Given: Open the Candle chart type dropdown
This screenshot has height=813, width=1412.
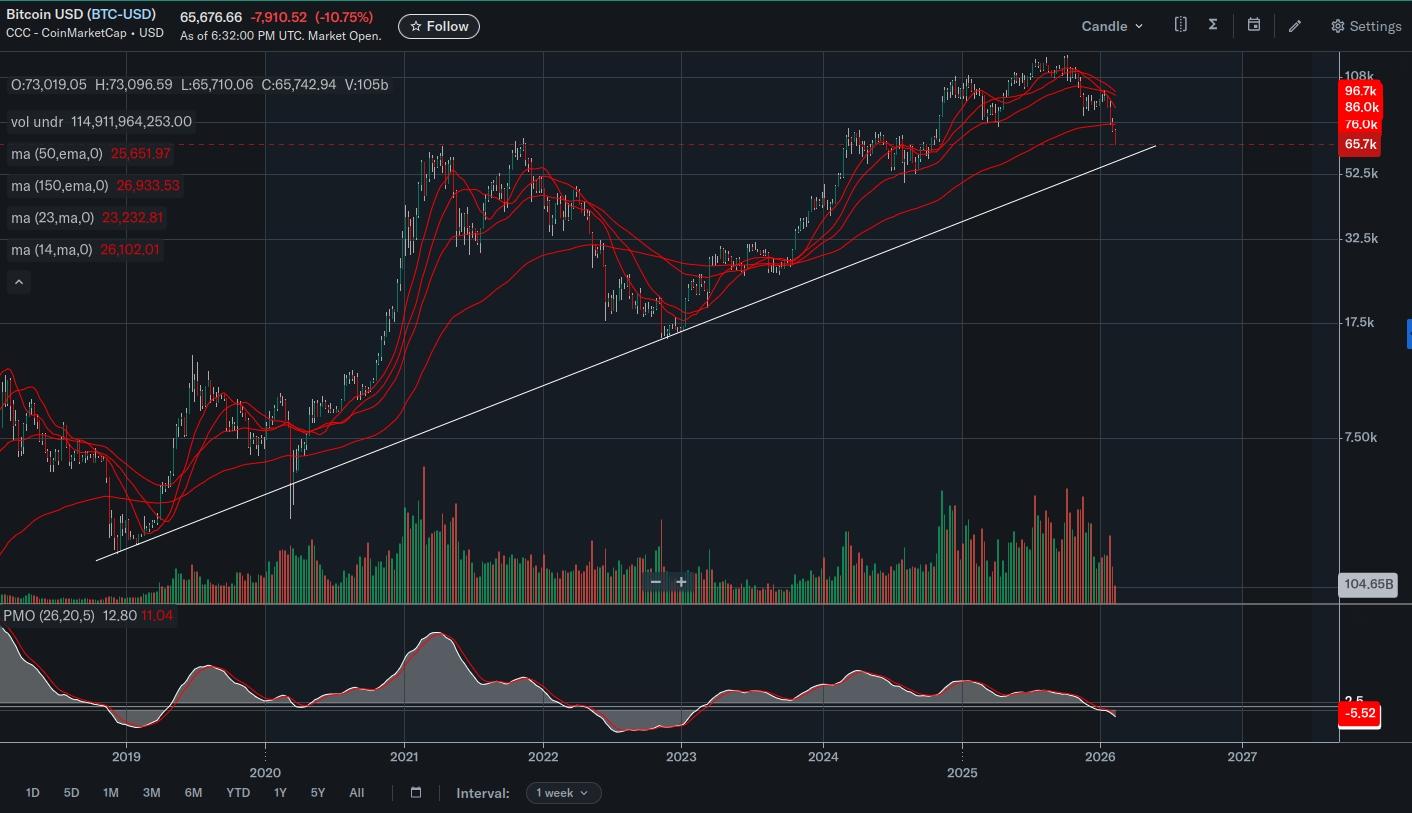Looking at the screenshot, I should click(x=1112, y=26).
